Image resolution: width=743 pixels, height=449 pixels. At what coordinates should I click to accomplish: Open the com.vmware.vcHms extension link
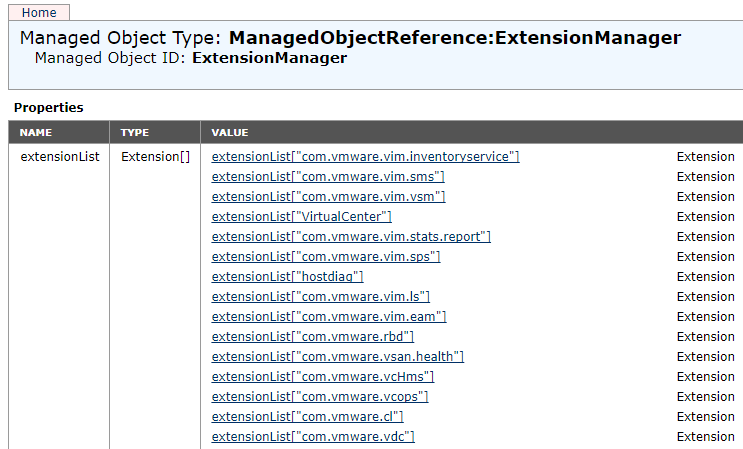click(323, 376)
